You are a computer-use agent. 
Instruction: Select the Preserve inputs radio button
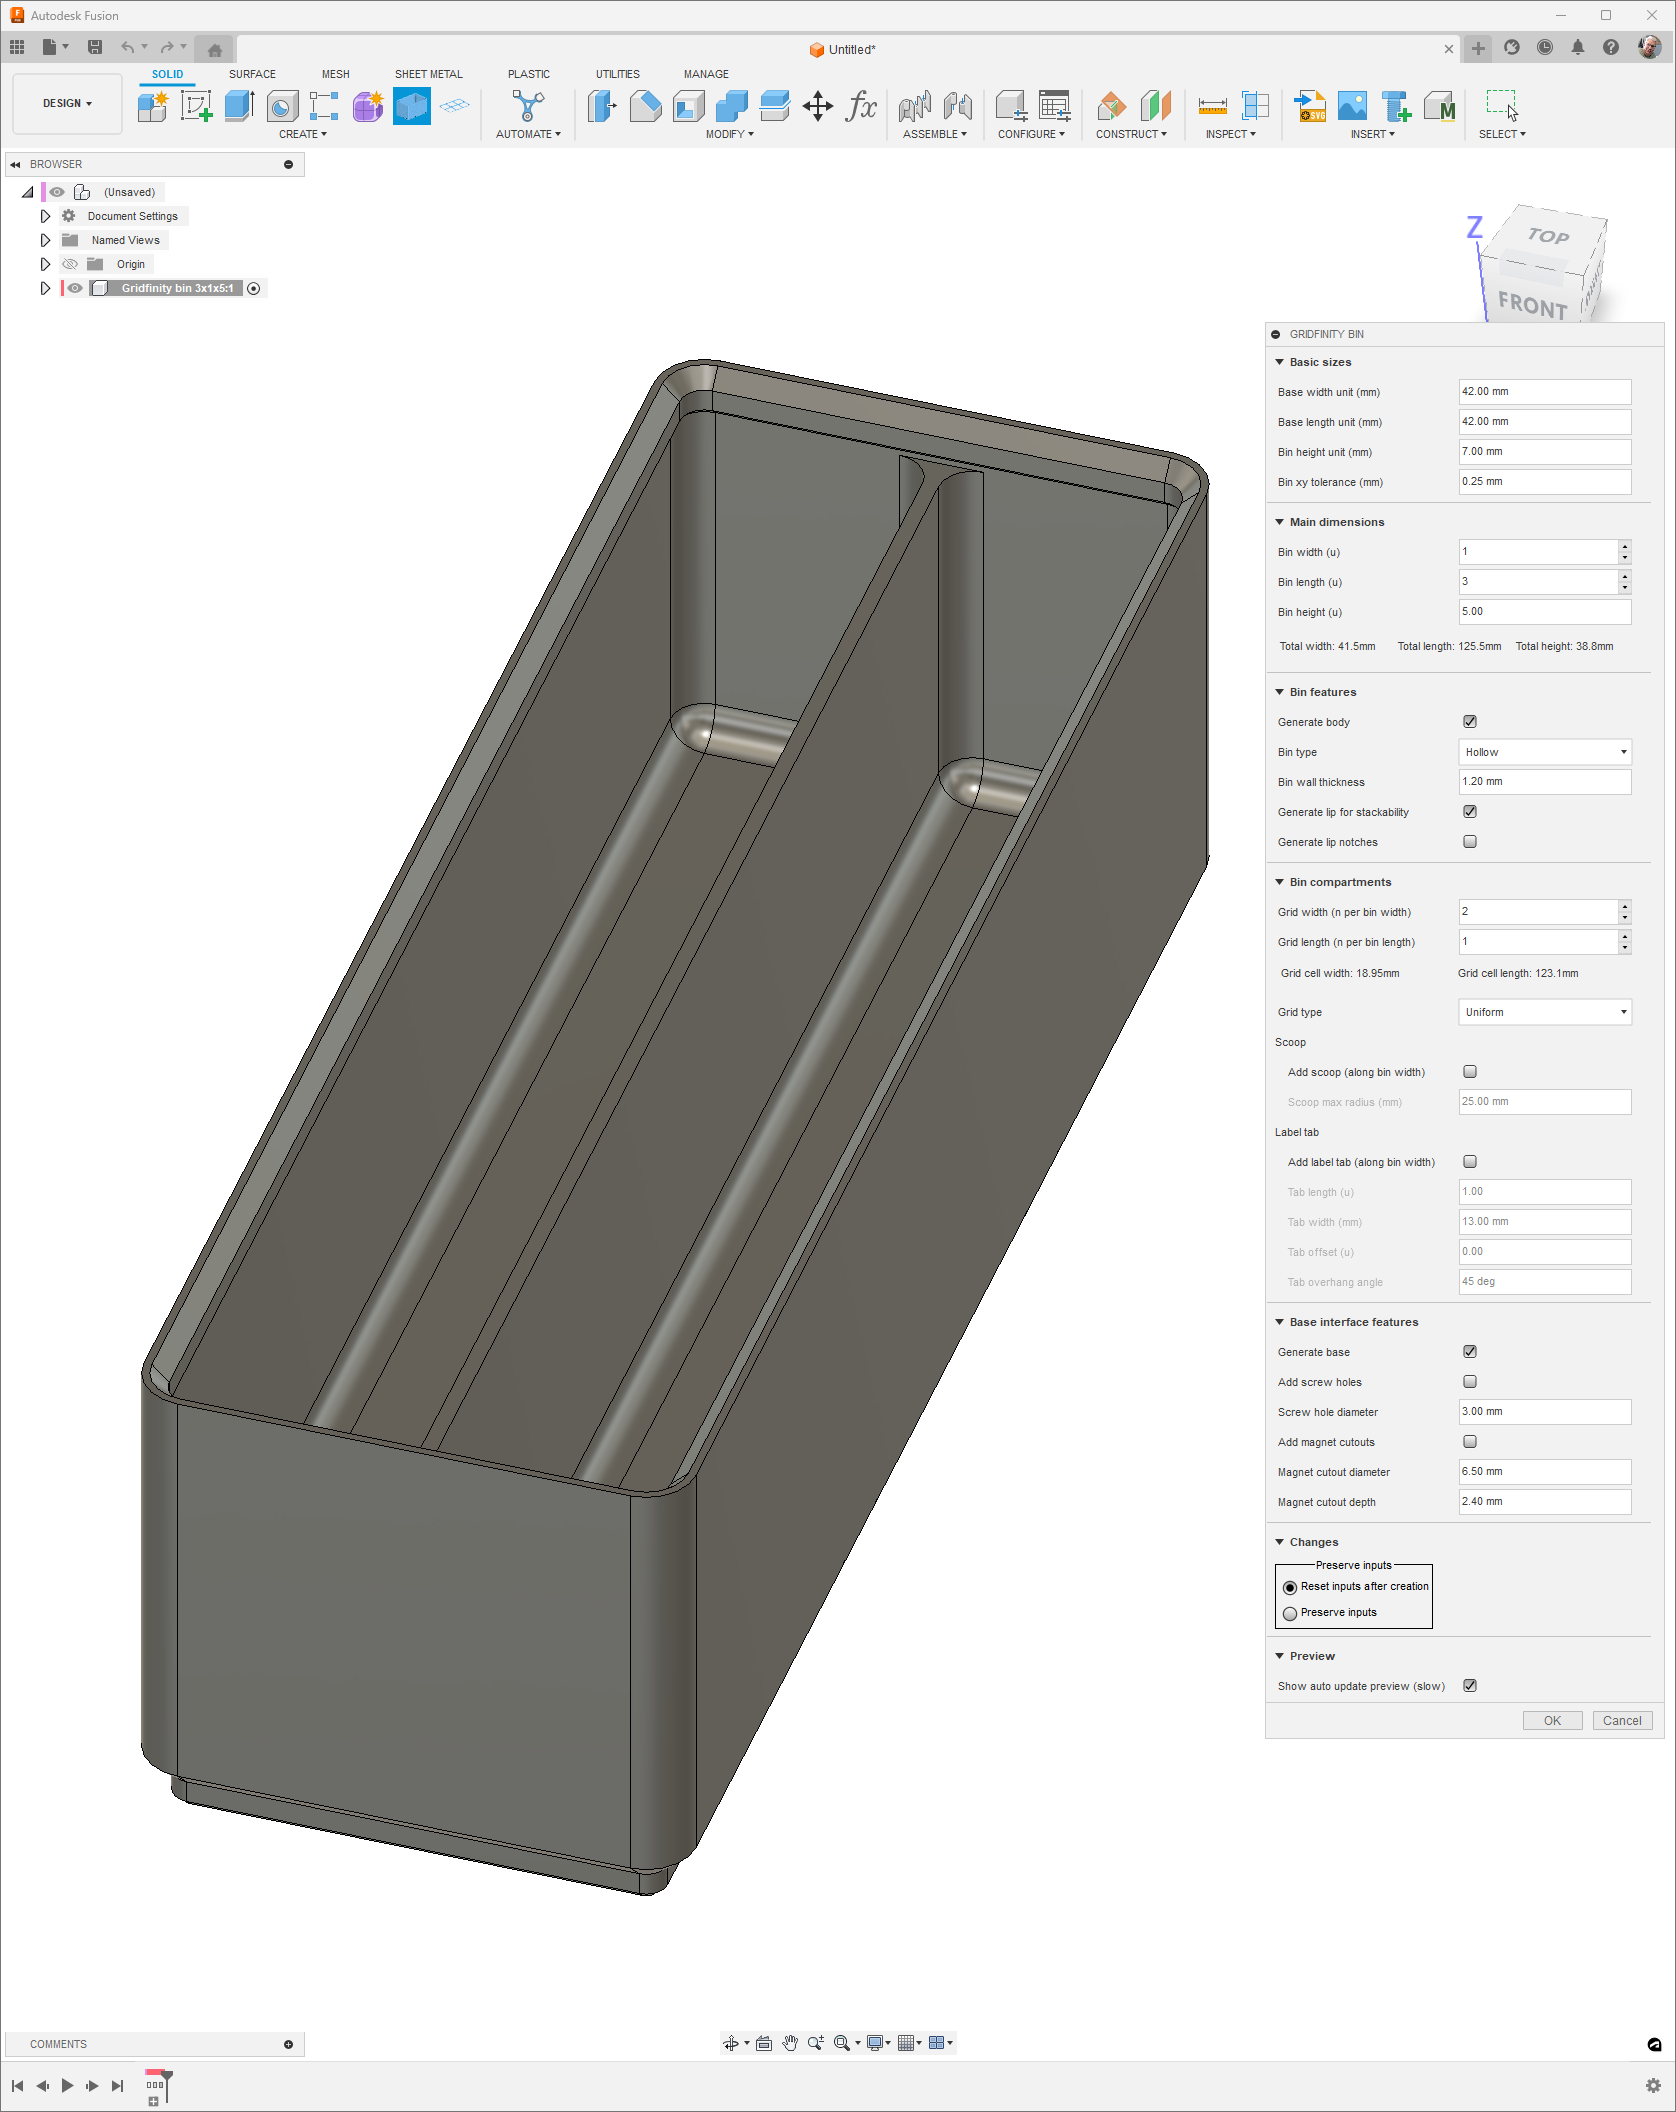[x=1290, y=1613]
